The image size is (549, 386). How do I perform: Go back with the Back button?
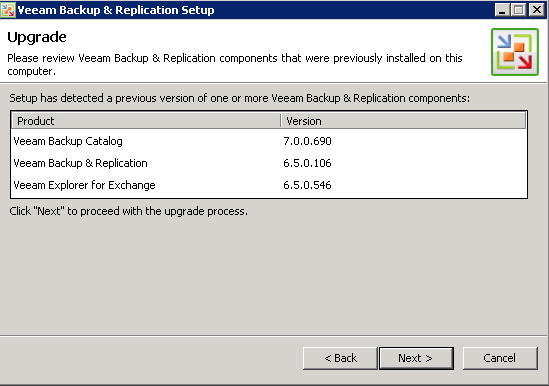(340, 358)
